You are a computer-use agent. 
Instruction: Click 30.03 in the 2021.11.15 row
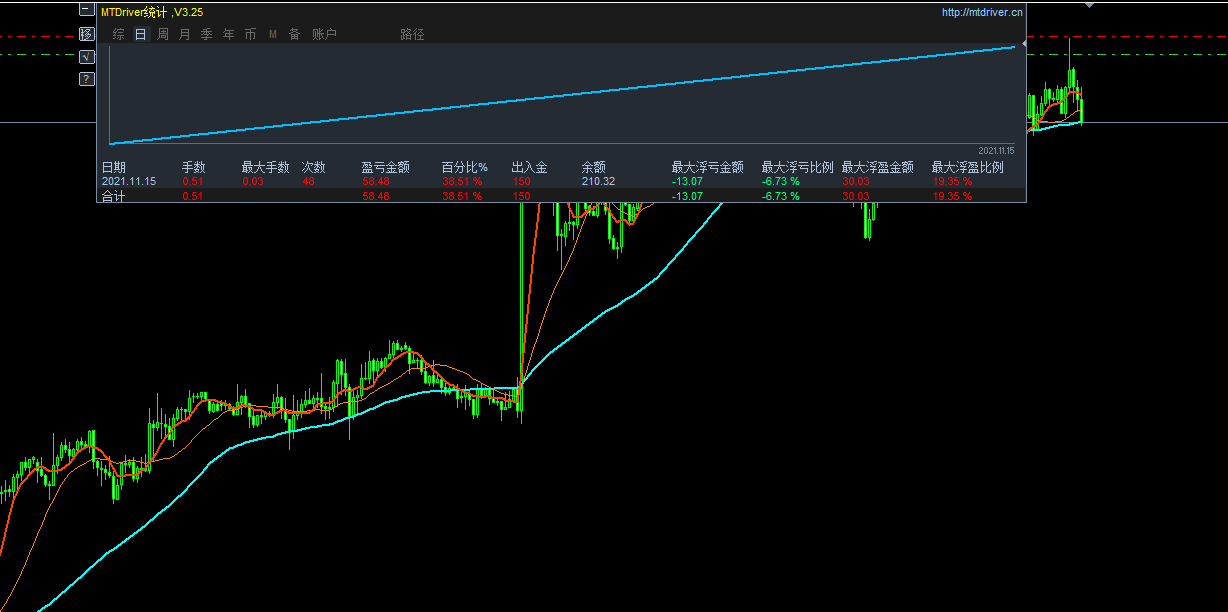pyautogui.click(x=856, y=182)
